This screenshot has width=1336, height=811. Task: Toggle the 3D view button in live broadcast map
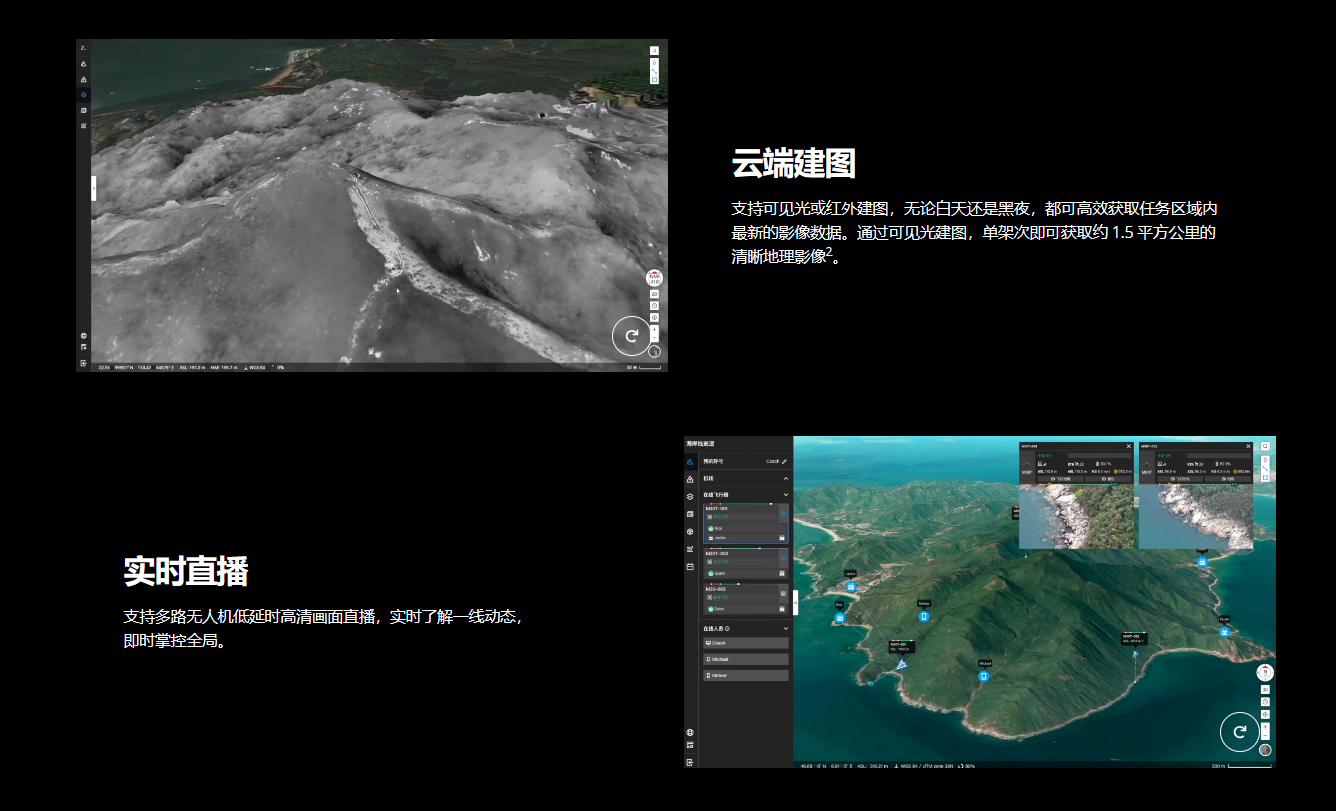[1265, 690]
